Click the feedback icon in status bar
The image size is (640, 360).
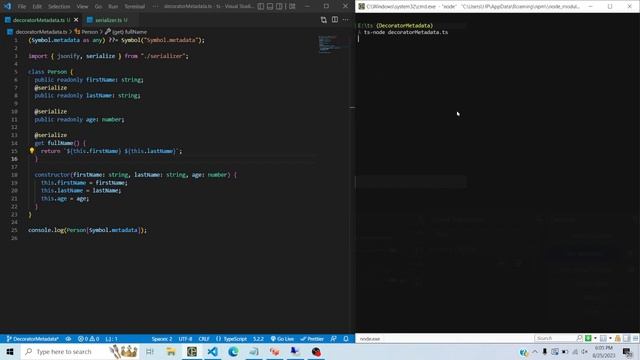[x=333, y=339]
